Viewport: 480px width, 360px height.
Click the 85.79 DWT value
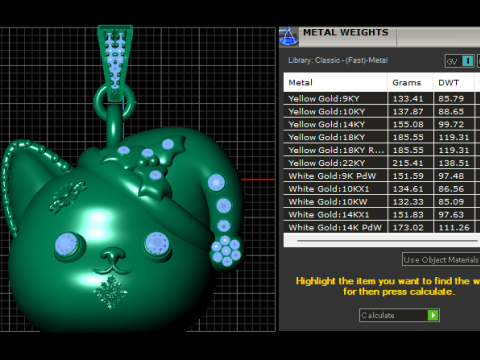point(451,99)
